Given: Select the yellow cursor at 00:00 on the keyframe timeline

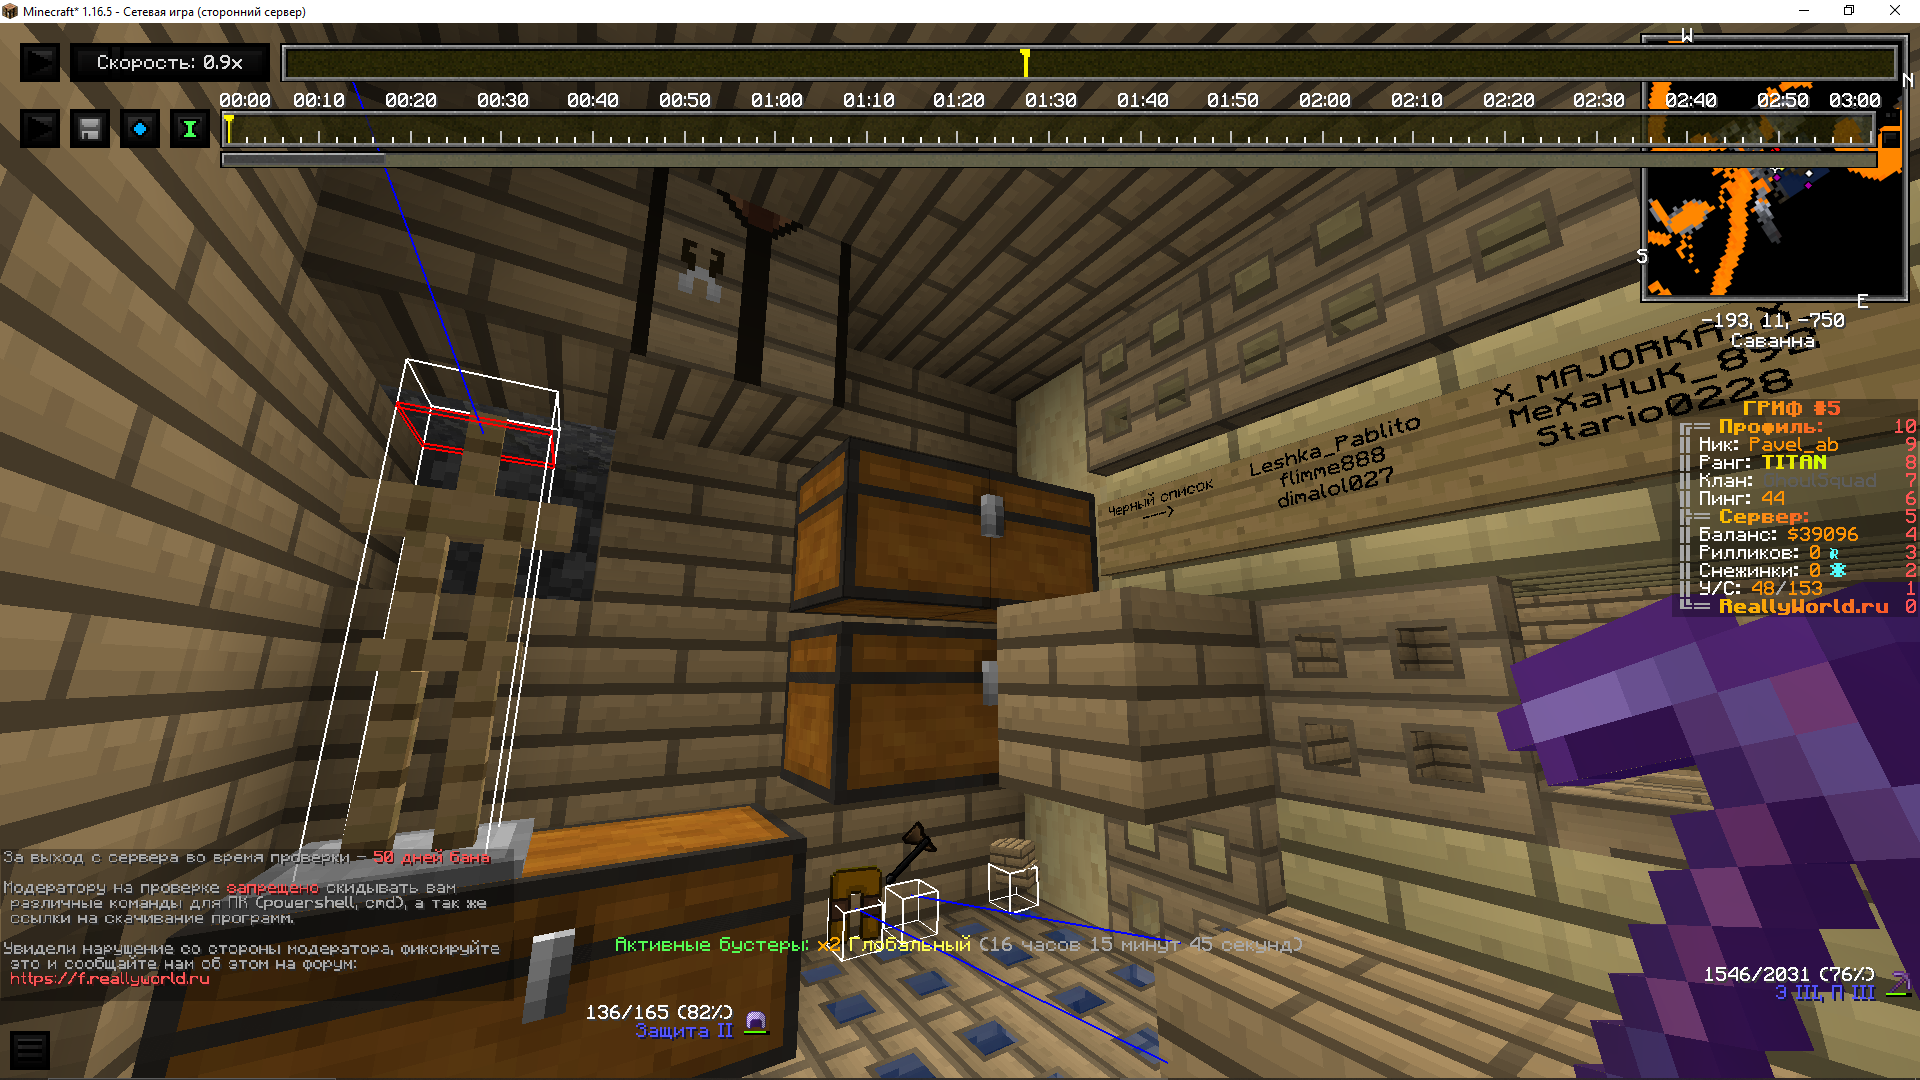Looking at the screenshot, I should coord(229,129).
